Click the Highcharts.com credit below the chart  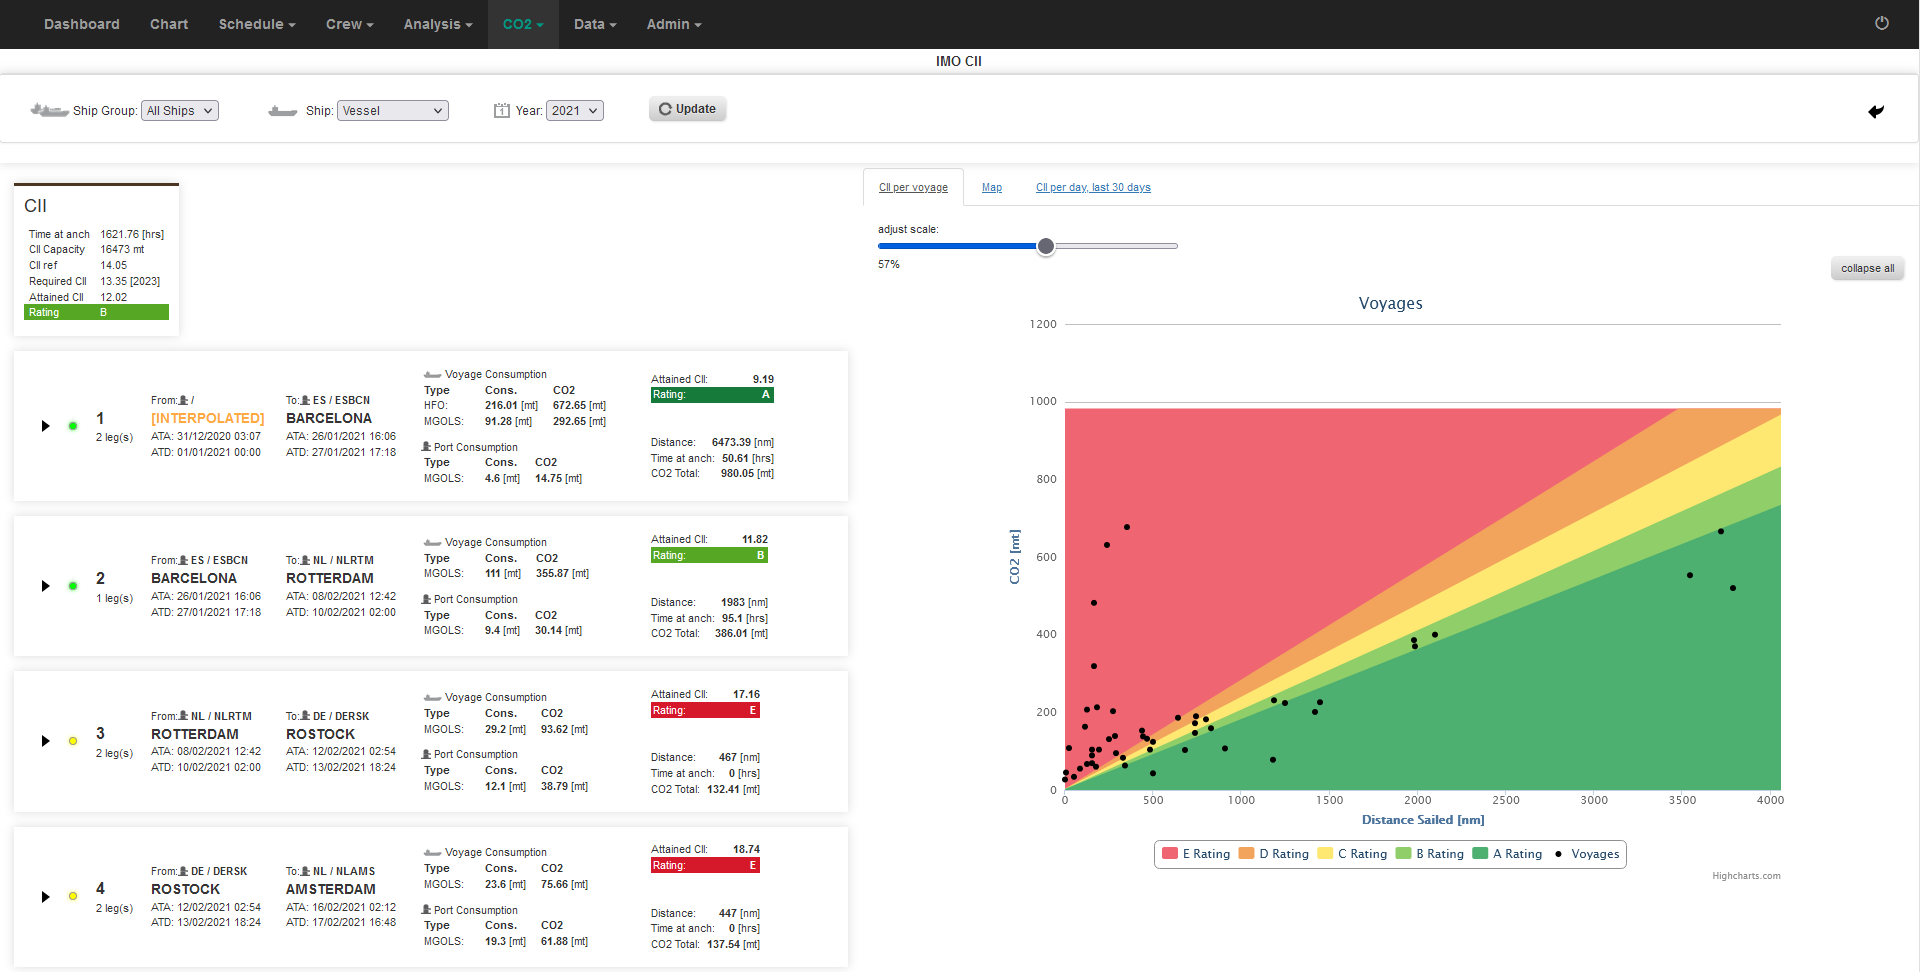tap(1746, 875)
